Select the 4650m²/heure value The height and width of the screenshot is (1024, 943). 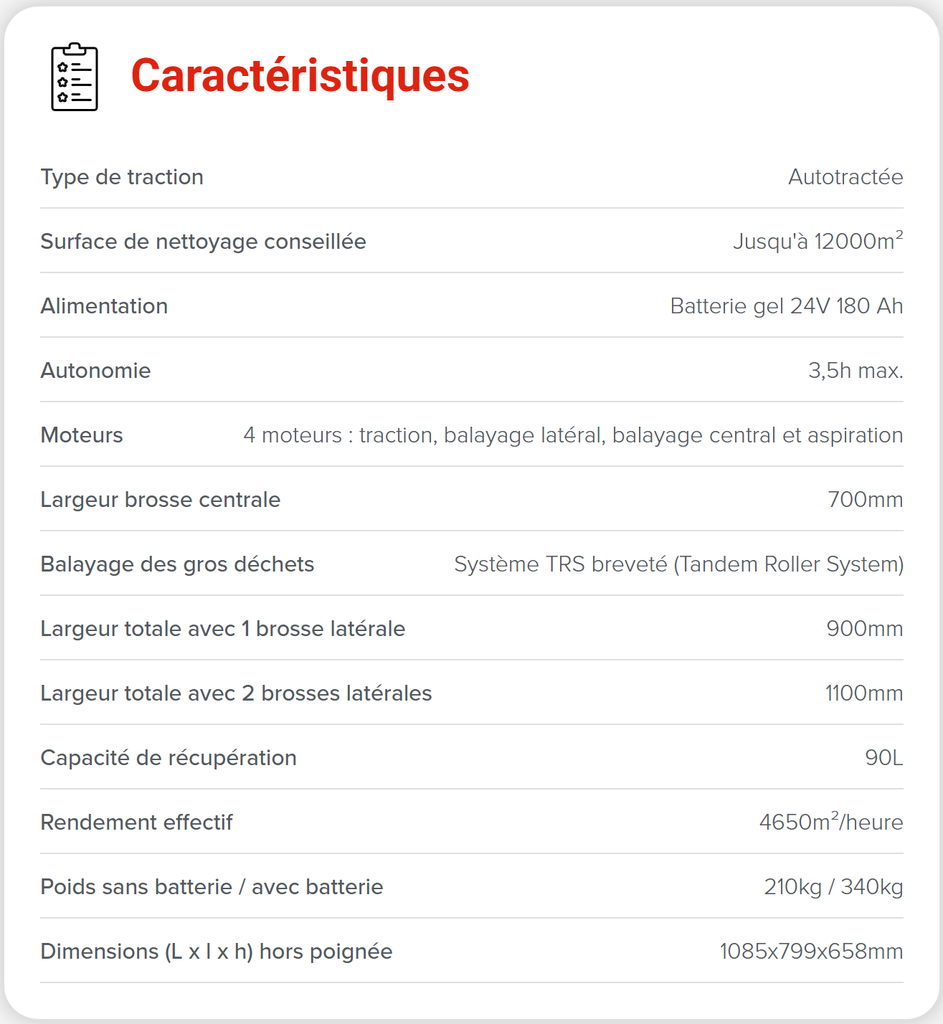pos(831,822)
